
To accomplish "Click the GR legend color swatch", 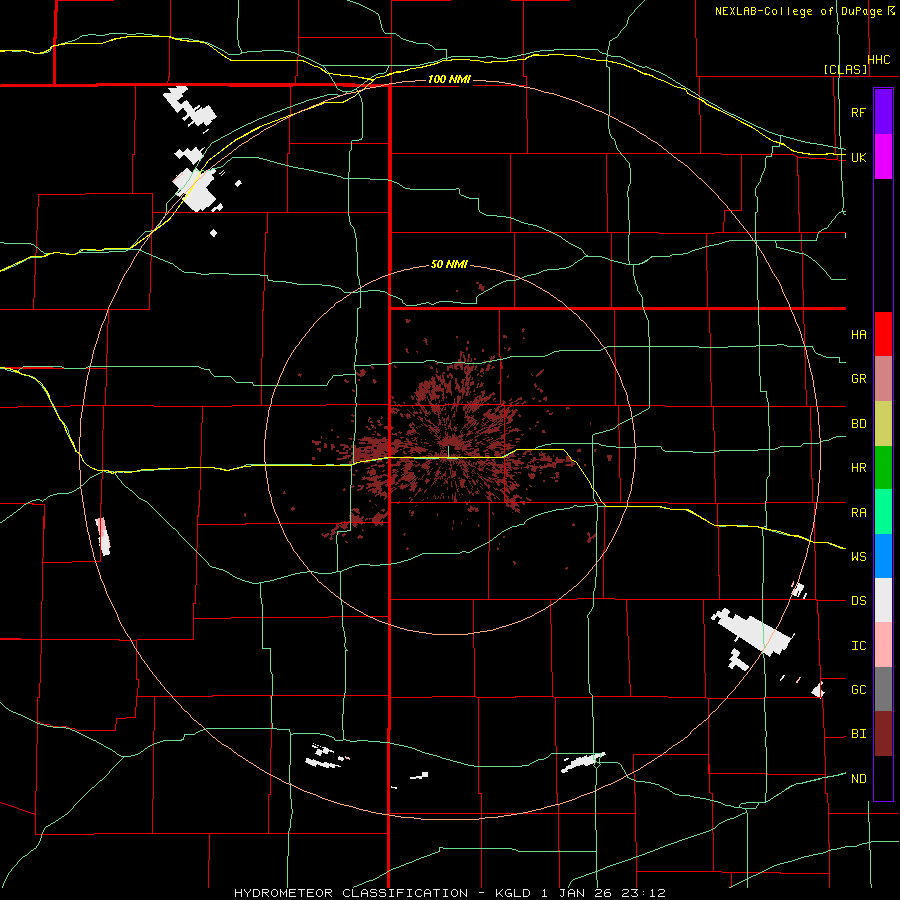I will 883,379.
